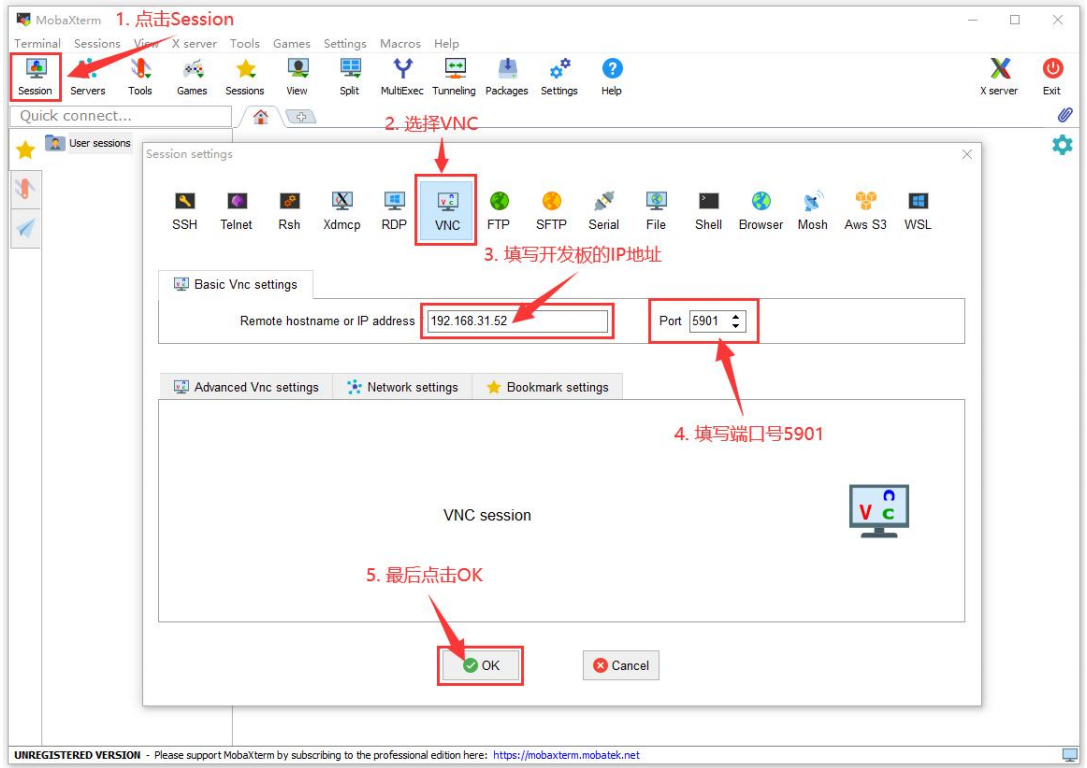
Task: Select the Telnet session type
Action: [236, 211]
